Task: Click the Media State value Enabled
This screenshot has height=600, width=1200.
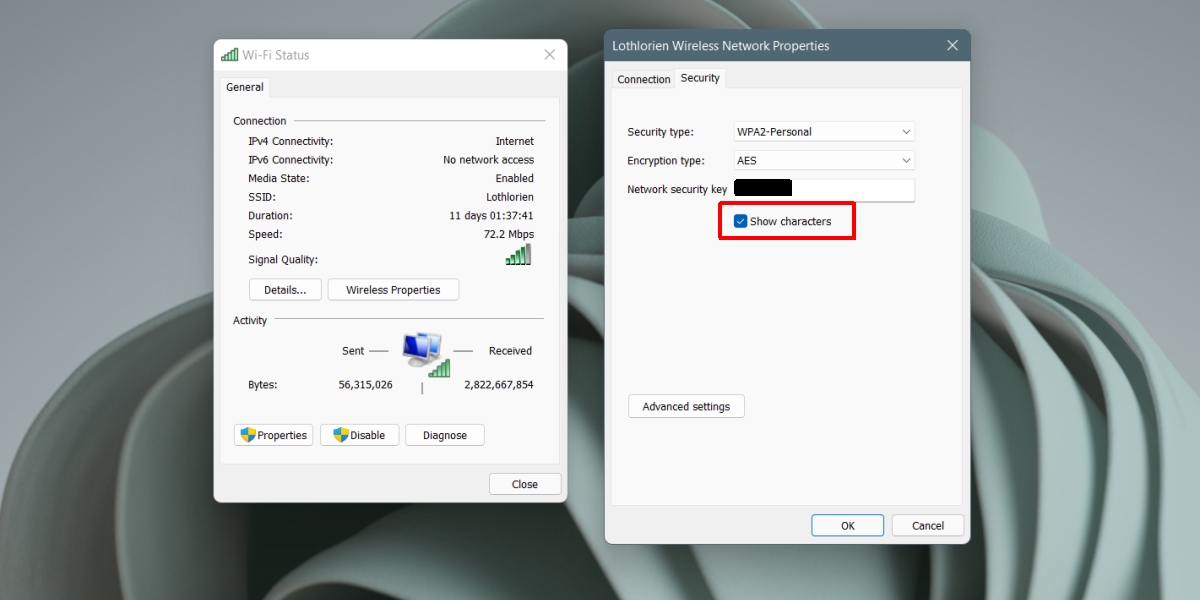Action: 515,179
